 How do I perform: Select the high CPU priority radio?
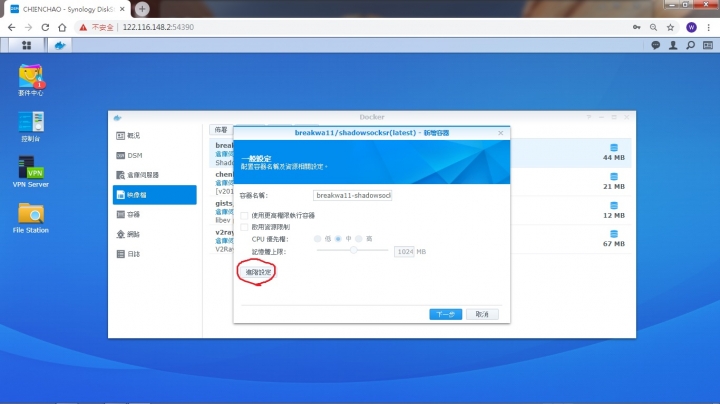359,239
